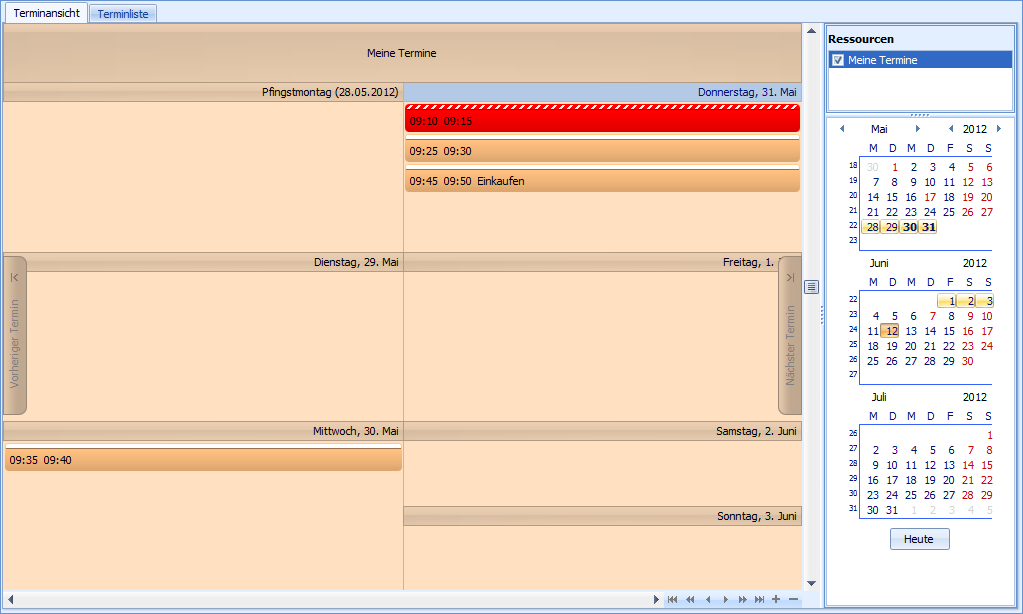The height and width of the screenshot is (614, 1023).
Task: Click next page double-arrow navigator icon
Action: [742, 599]
